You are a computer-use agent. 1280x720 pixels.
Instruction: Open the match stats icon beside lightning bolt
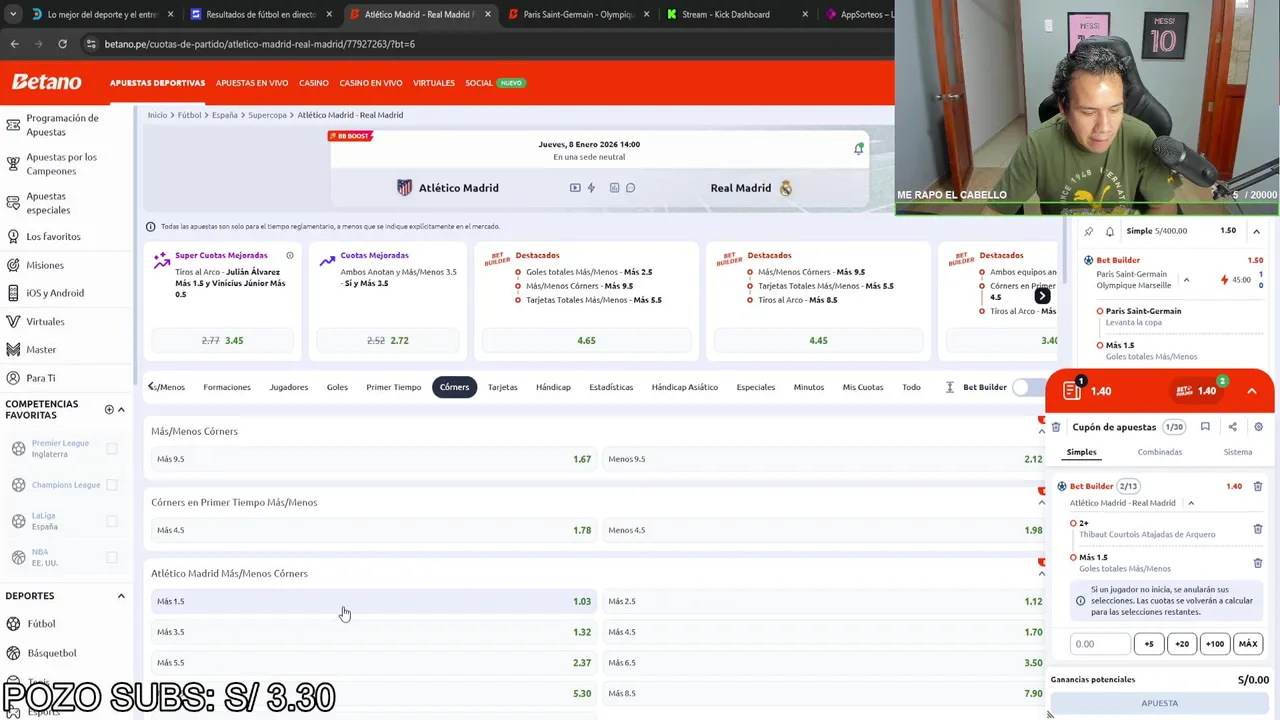click(x=614, y=188)
